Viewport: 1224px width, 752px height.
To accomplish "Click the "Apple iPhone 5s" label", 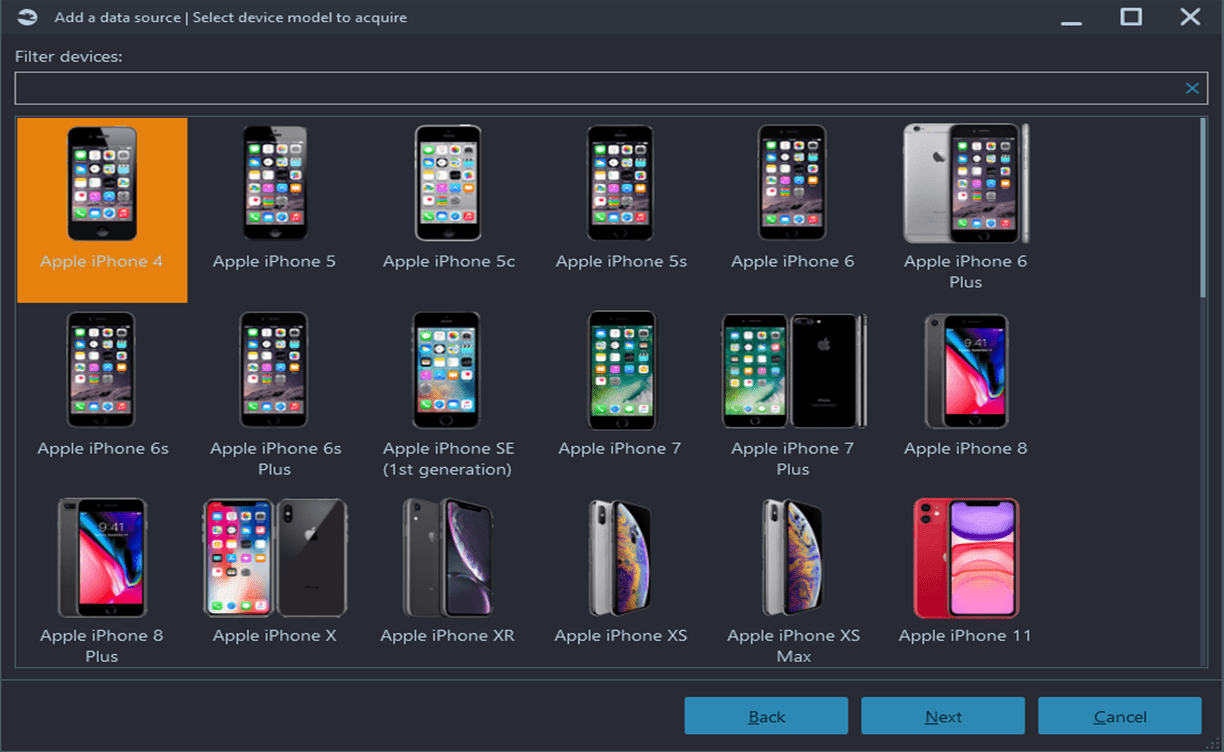I will point(621,261).
